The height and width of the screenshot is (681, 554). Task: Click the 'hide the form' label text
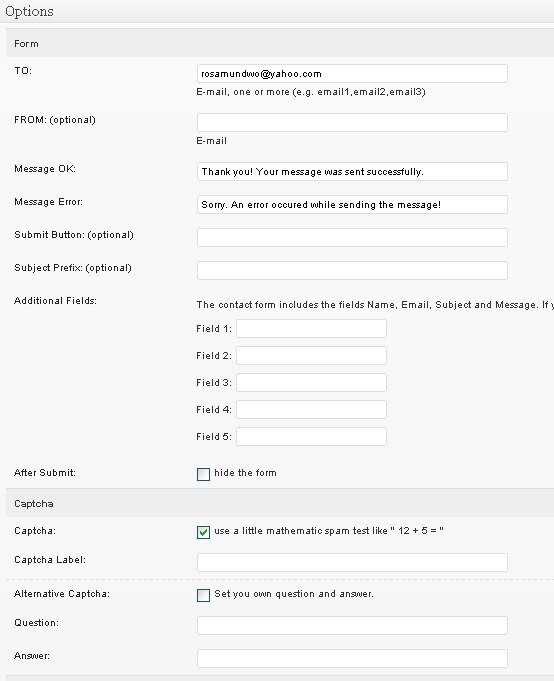245,473
